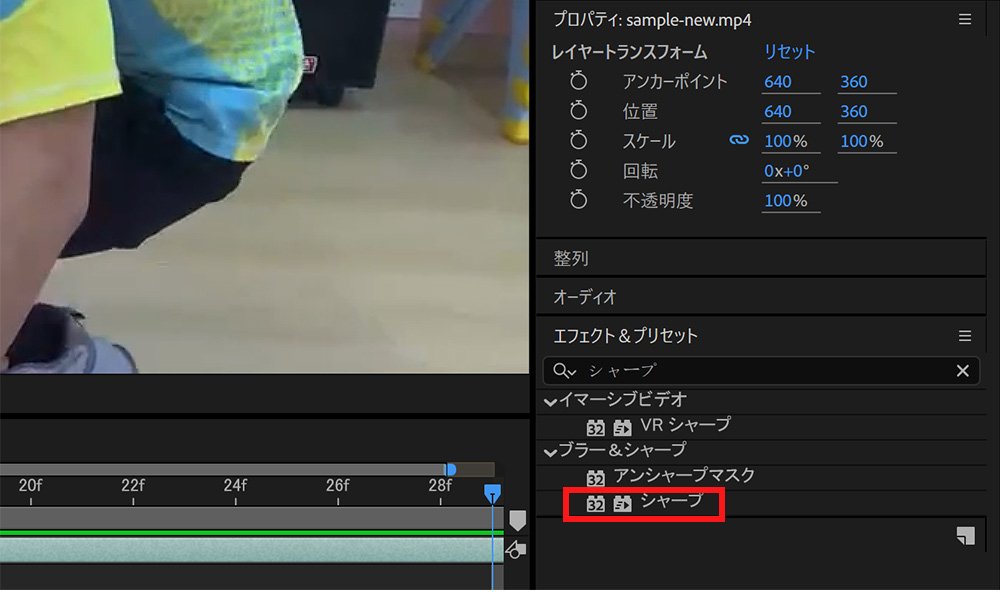Clear the effects search field
1000x615 pixels.
click(962, 371)
